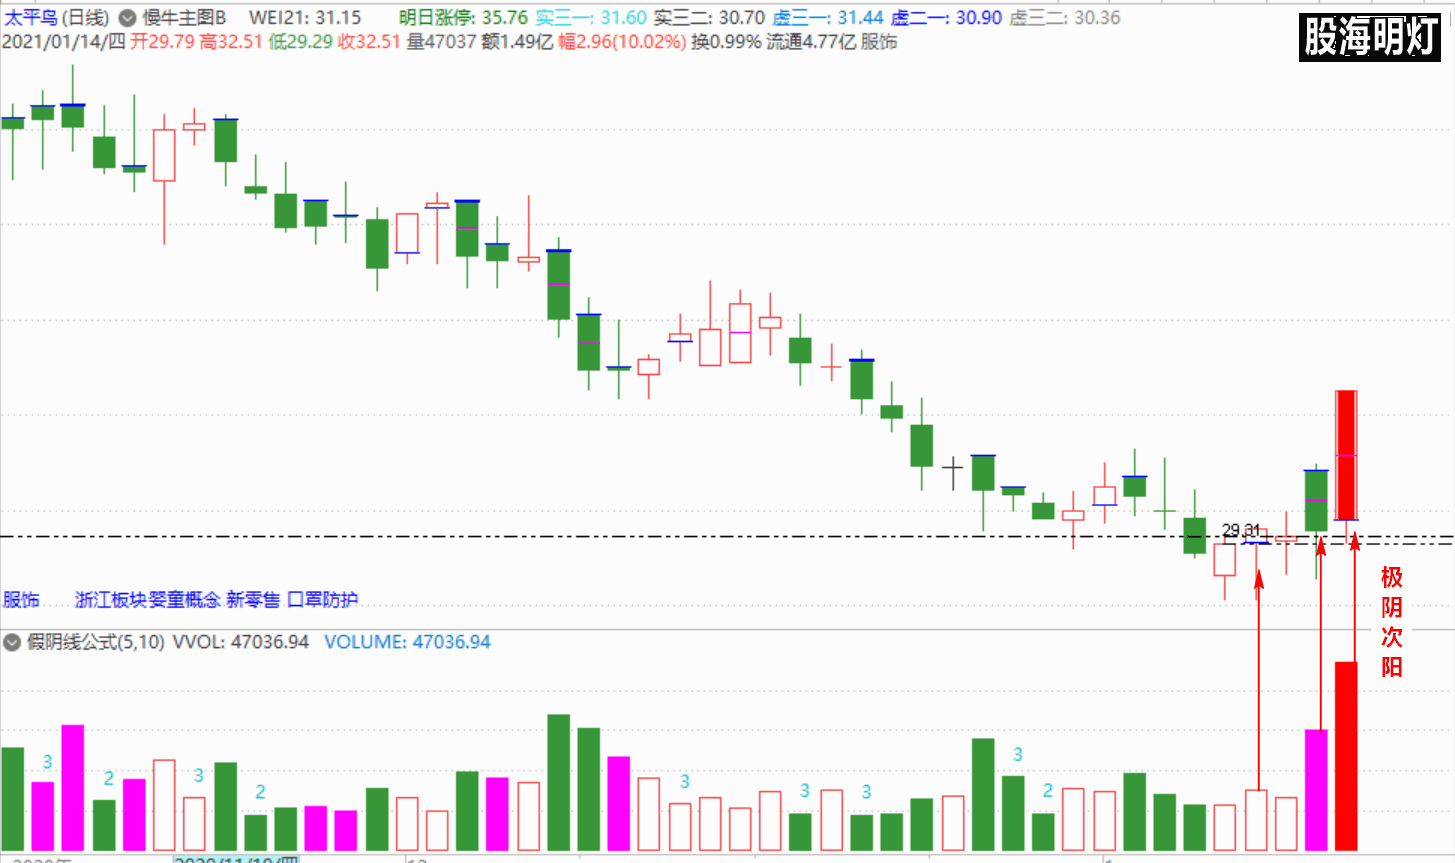Click the change 幅2.96(10.02%)
The width and height of the screenshot is (1455, 863).
622,42
